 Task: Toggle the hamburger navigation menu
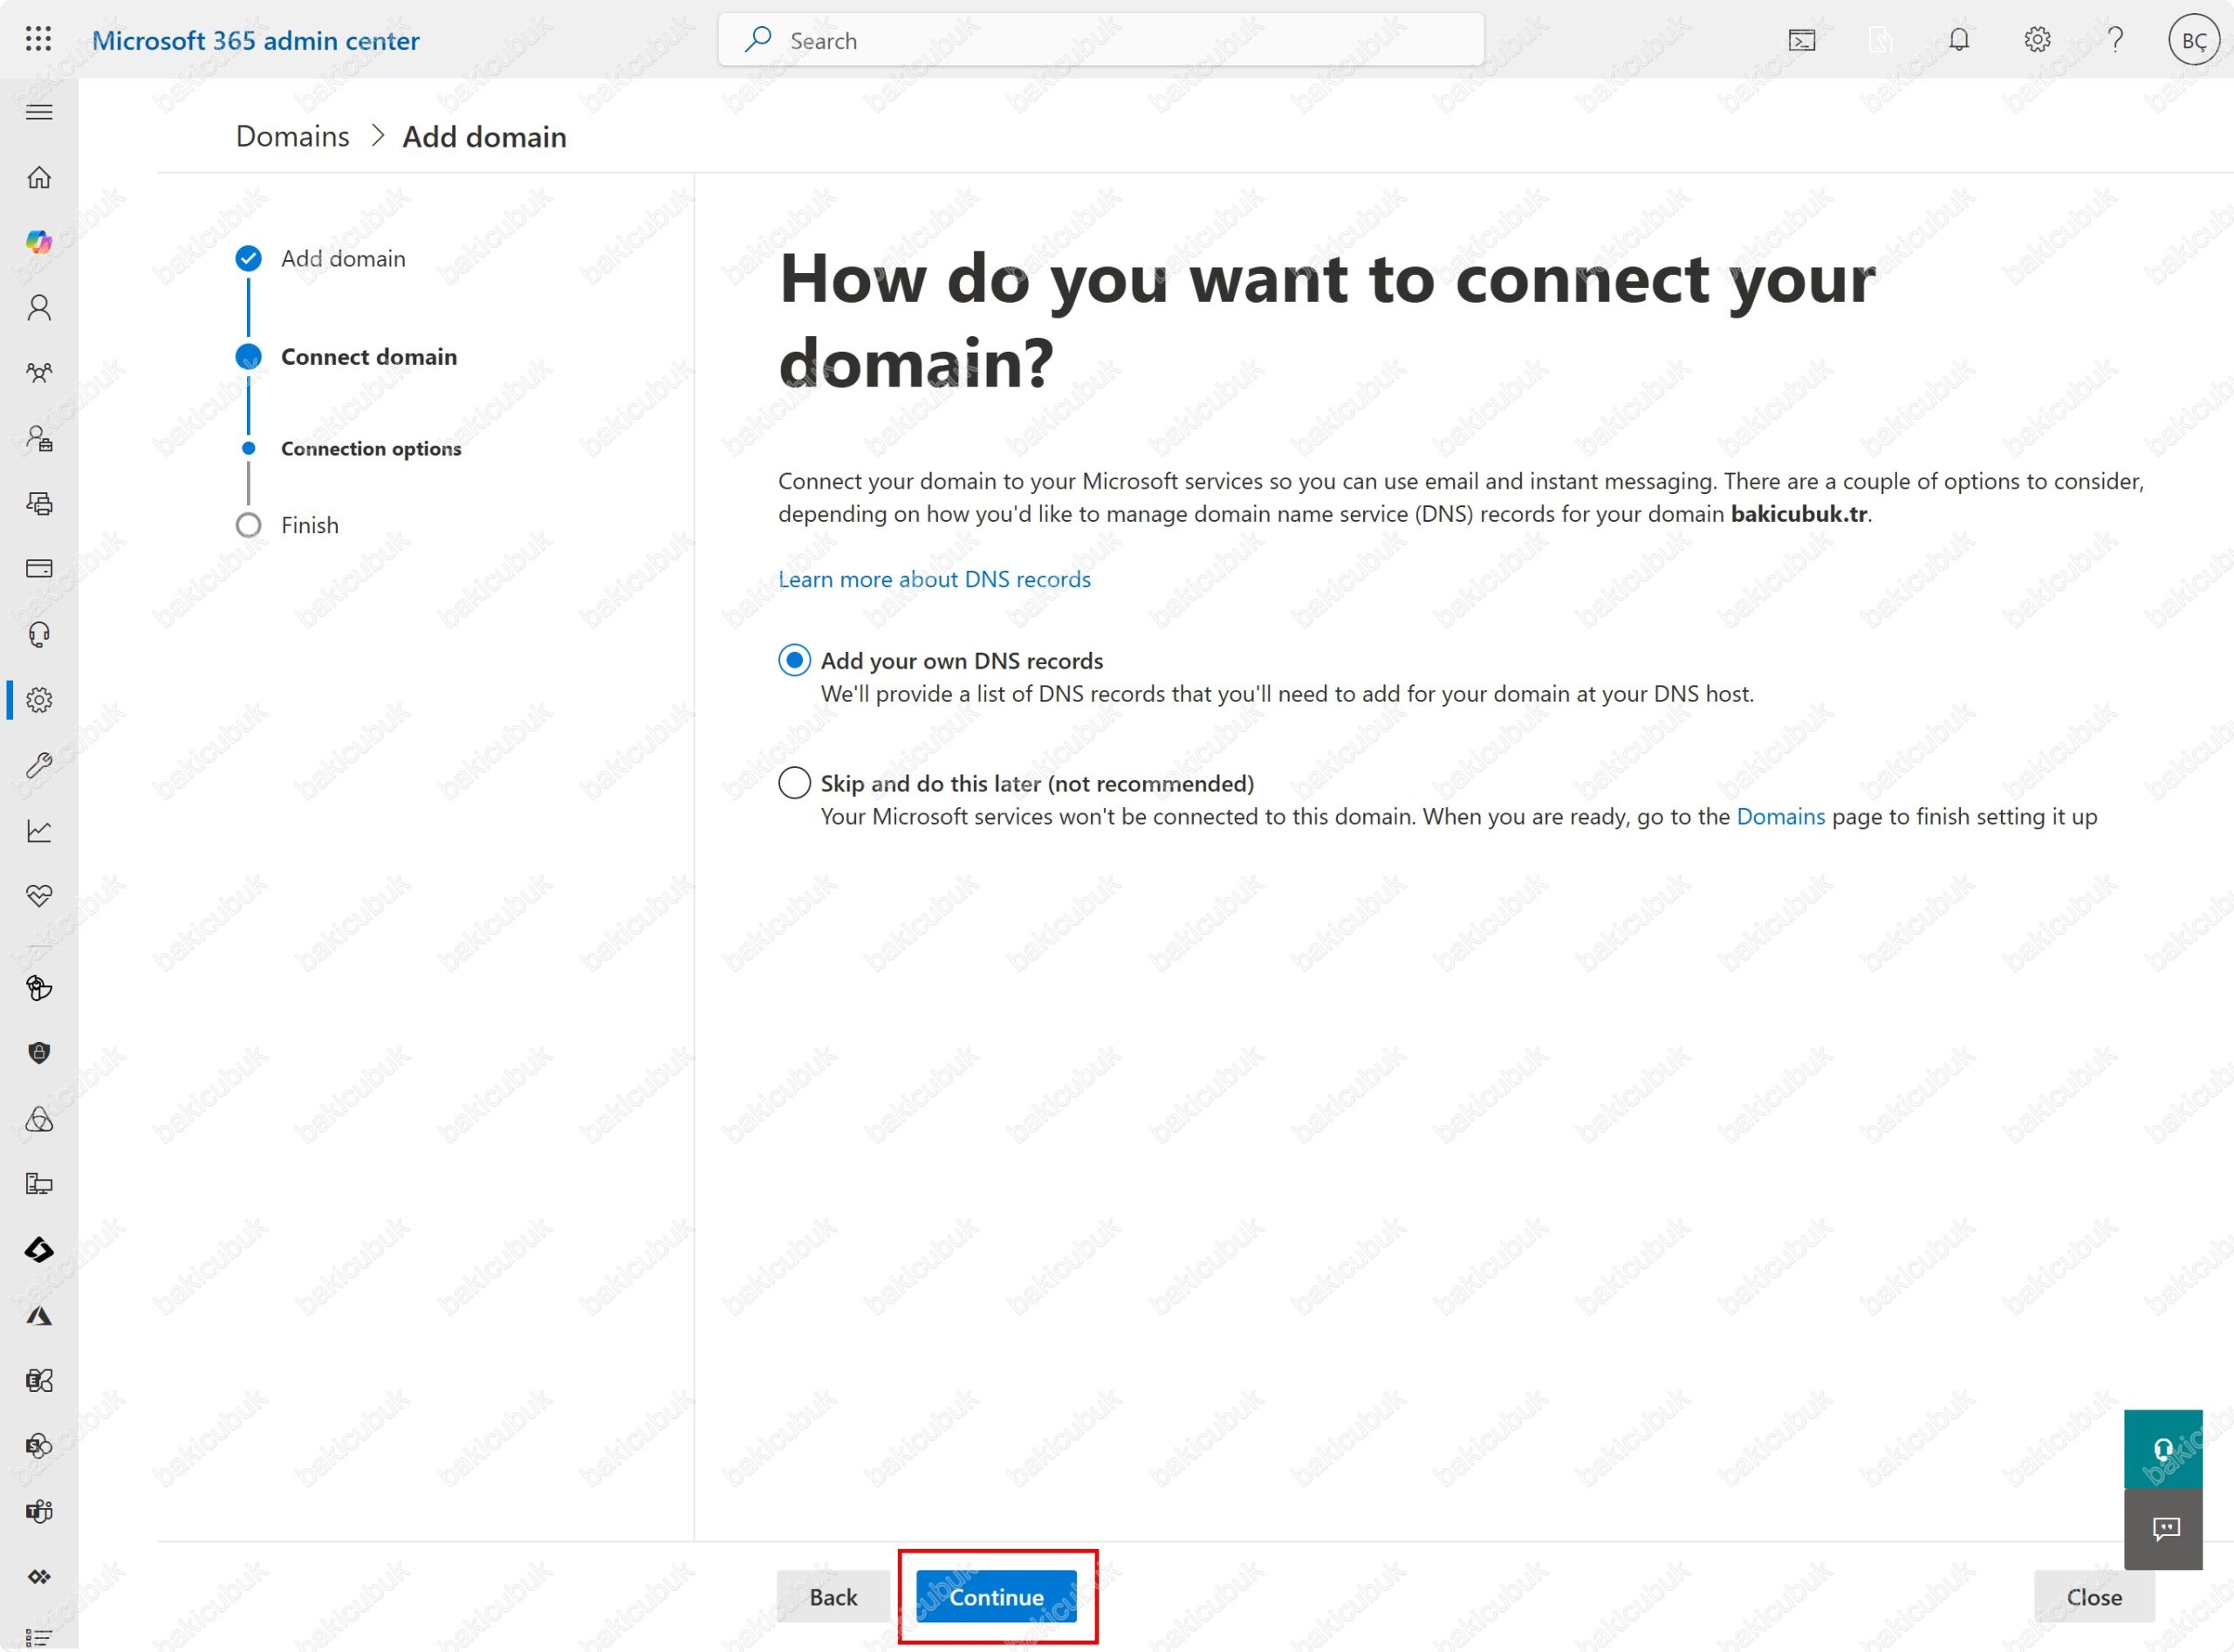(39, 112)
